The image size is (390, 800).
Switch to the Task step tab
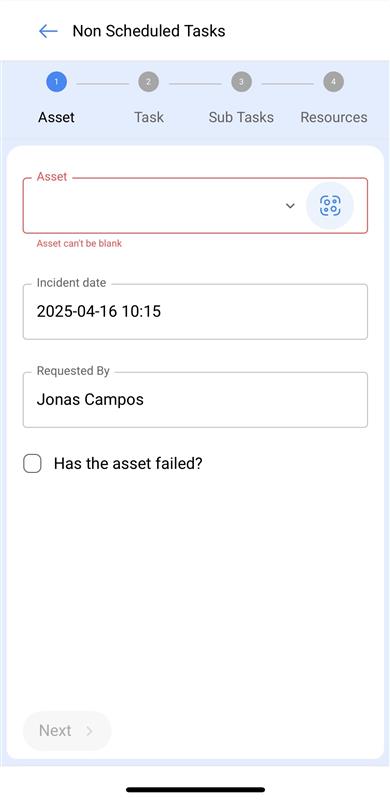149,117
